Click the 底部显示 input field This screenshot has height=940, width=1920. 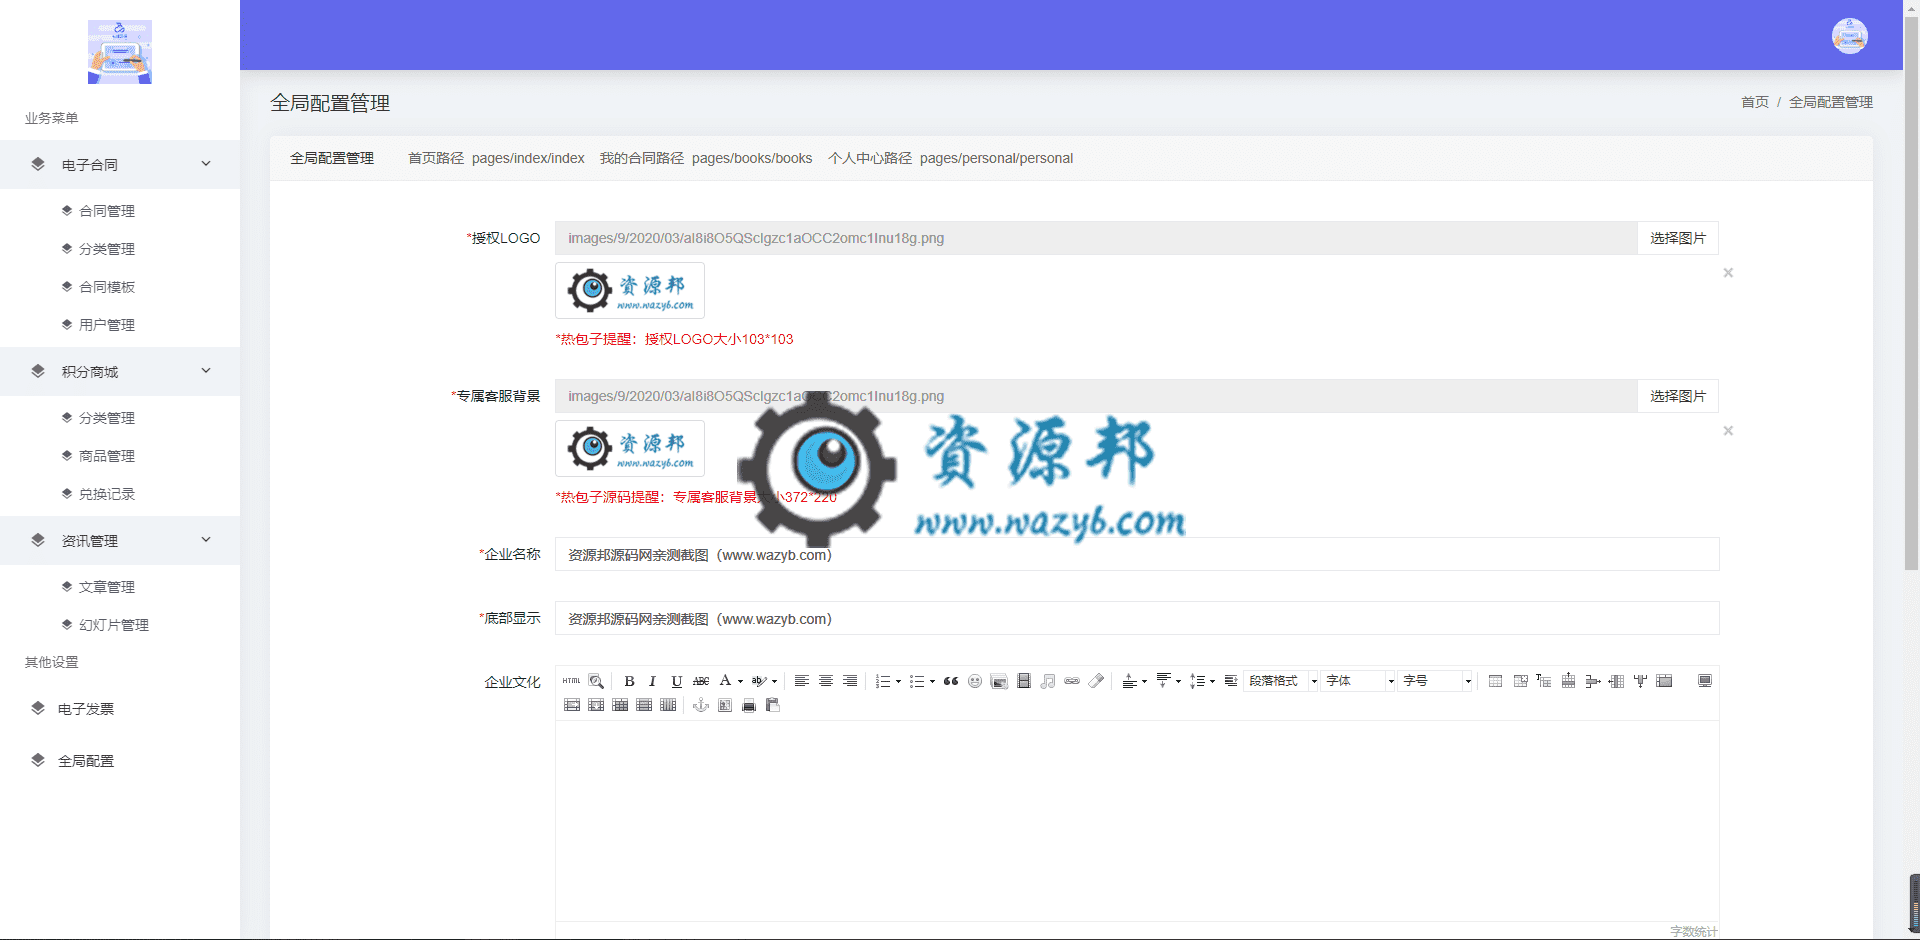(1137, 618)
